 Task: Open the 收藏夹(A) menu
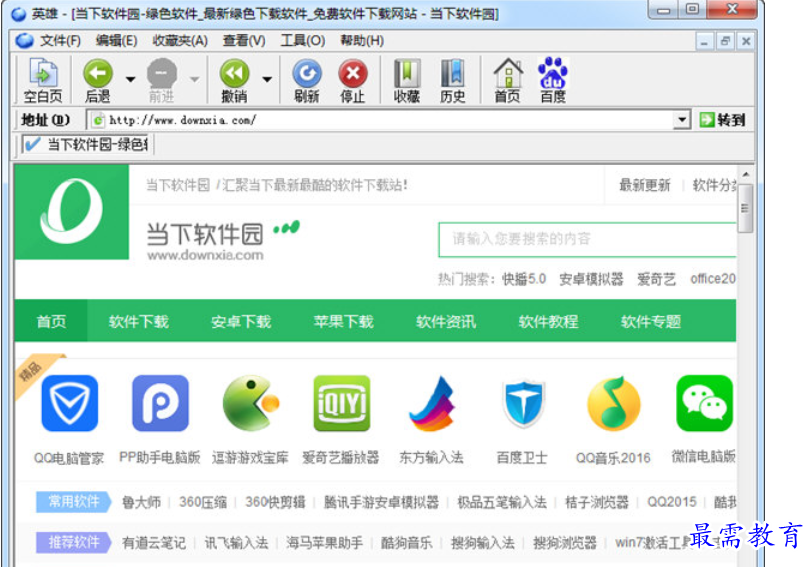(180, 40)
